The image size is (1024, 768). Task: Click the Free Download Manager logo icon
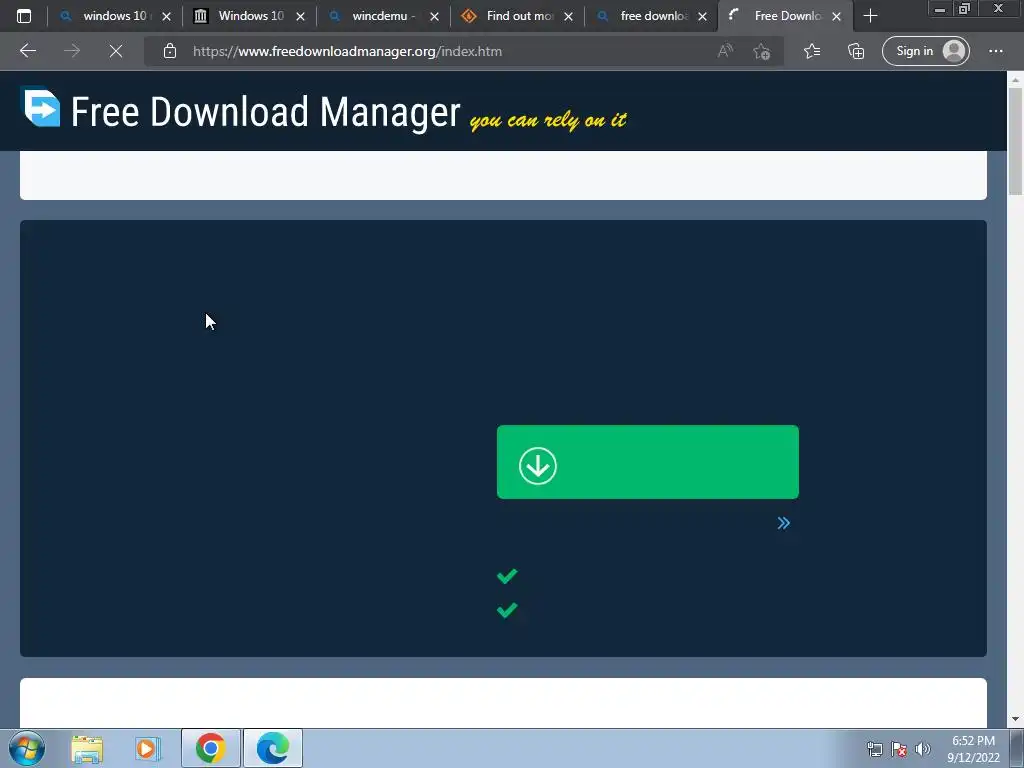(x=42, y=106)
